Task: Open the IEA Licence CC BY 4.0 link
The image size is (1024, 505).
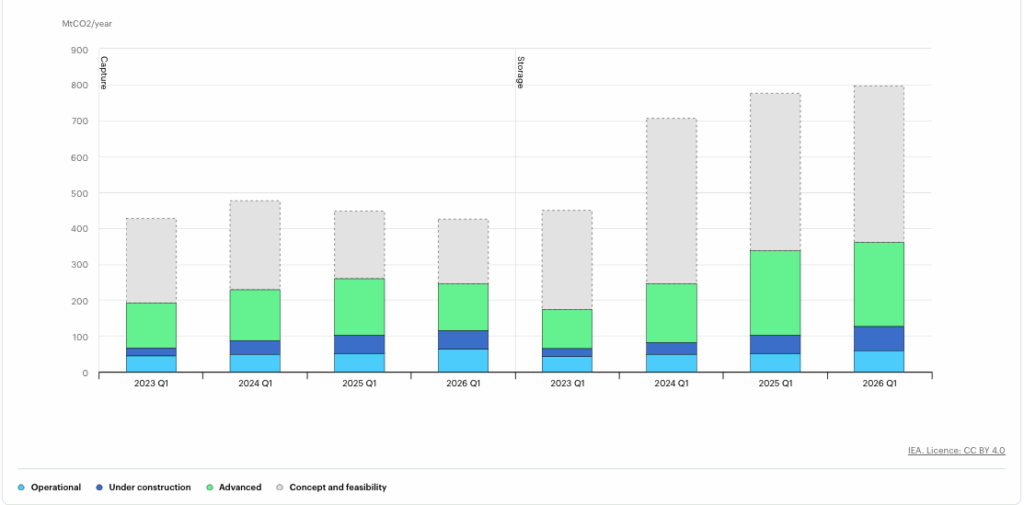Action: pyautogui.click(x=956, y=451)
